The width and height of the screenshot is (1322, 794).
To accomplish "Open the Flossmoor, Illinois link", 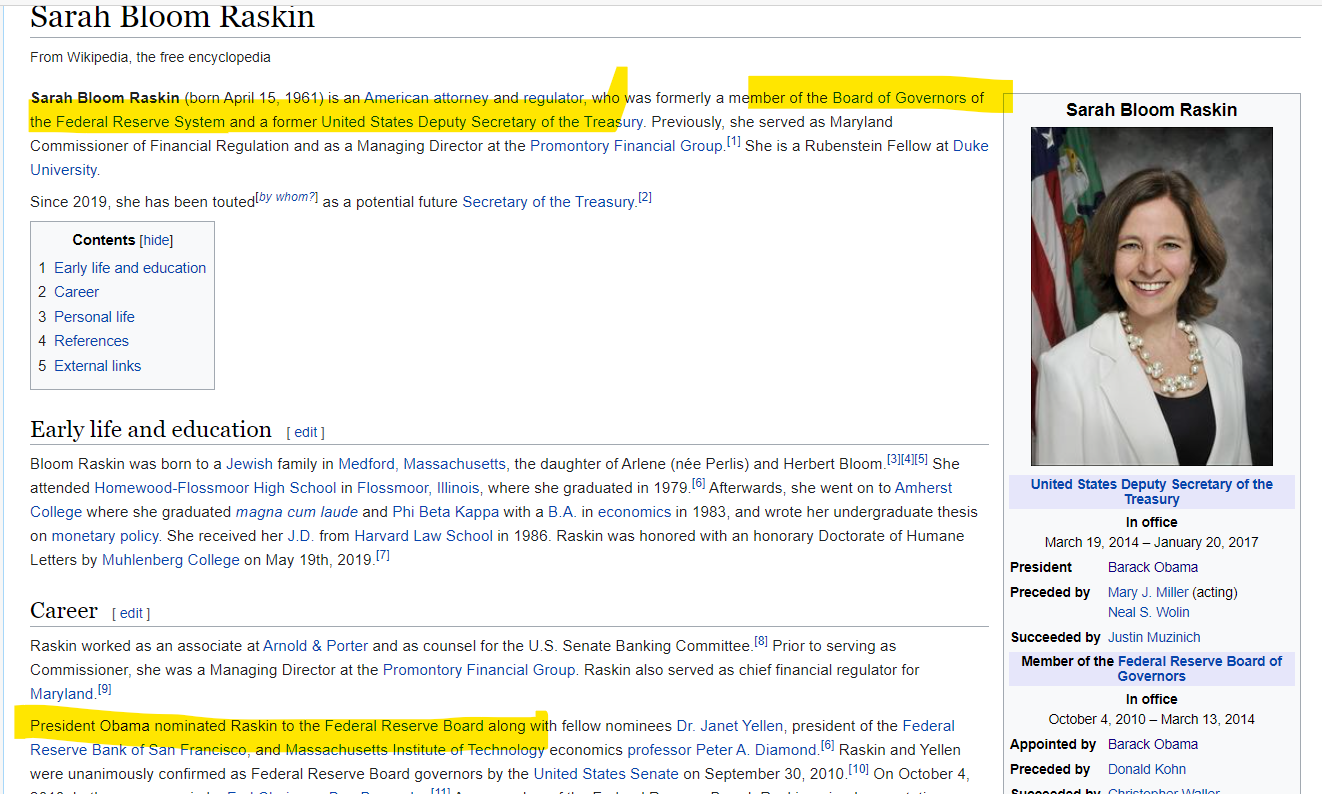I will pos(419,488).
